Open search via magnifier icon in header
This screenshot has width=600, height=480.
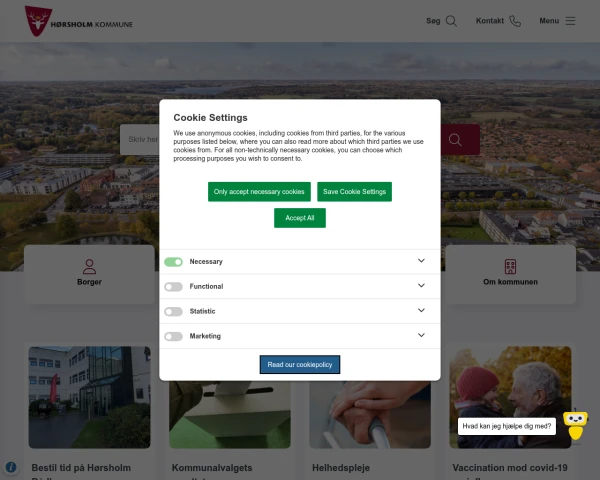point(452,21)
